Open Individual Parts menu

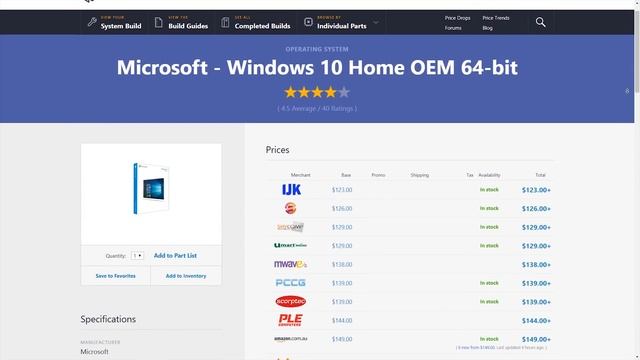[x=342, y=26]
